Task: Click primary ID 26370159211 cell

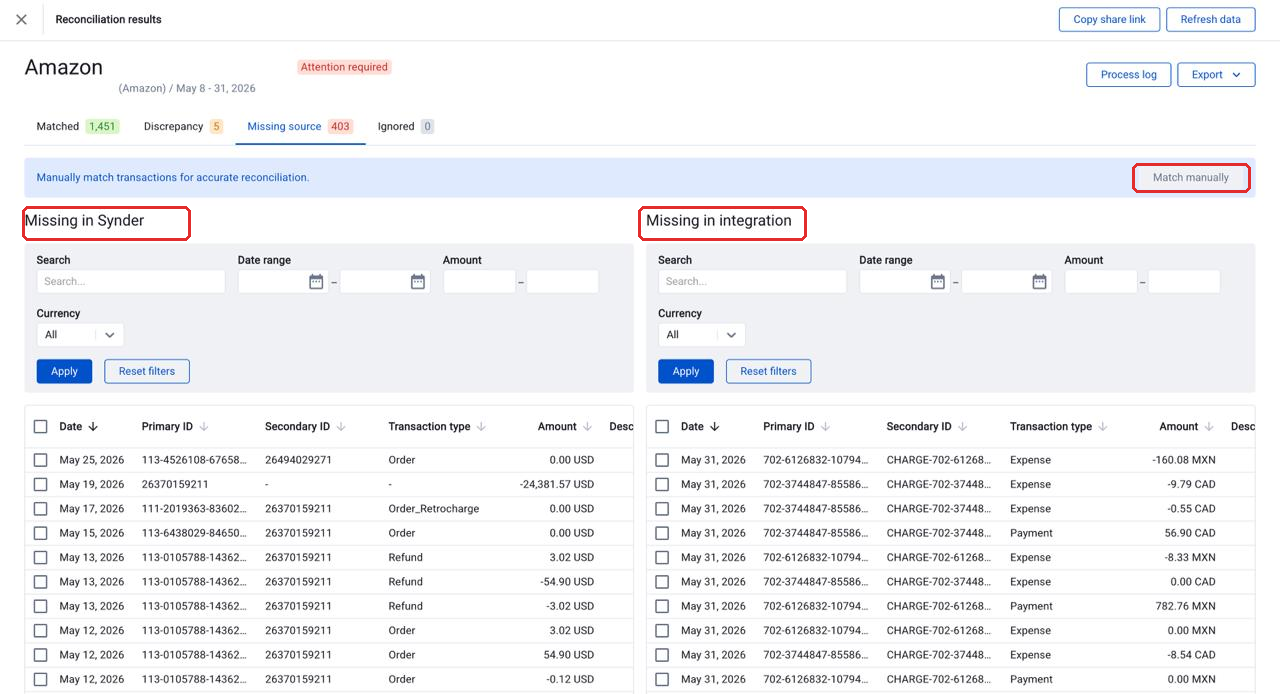Action: (x=175, y=484)
